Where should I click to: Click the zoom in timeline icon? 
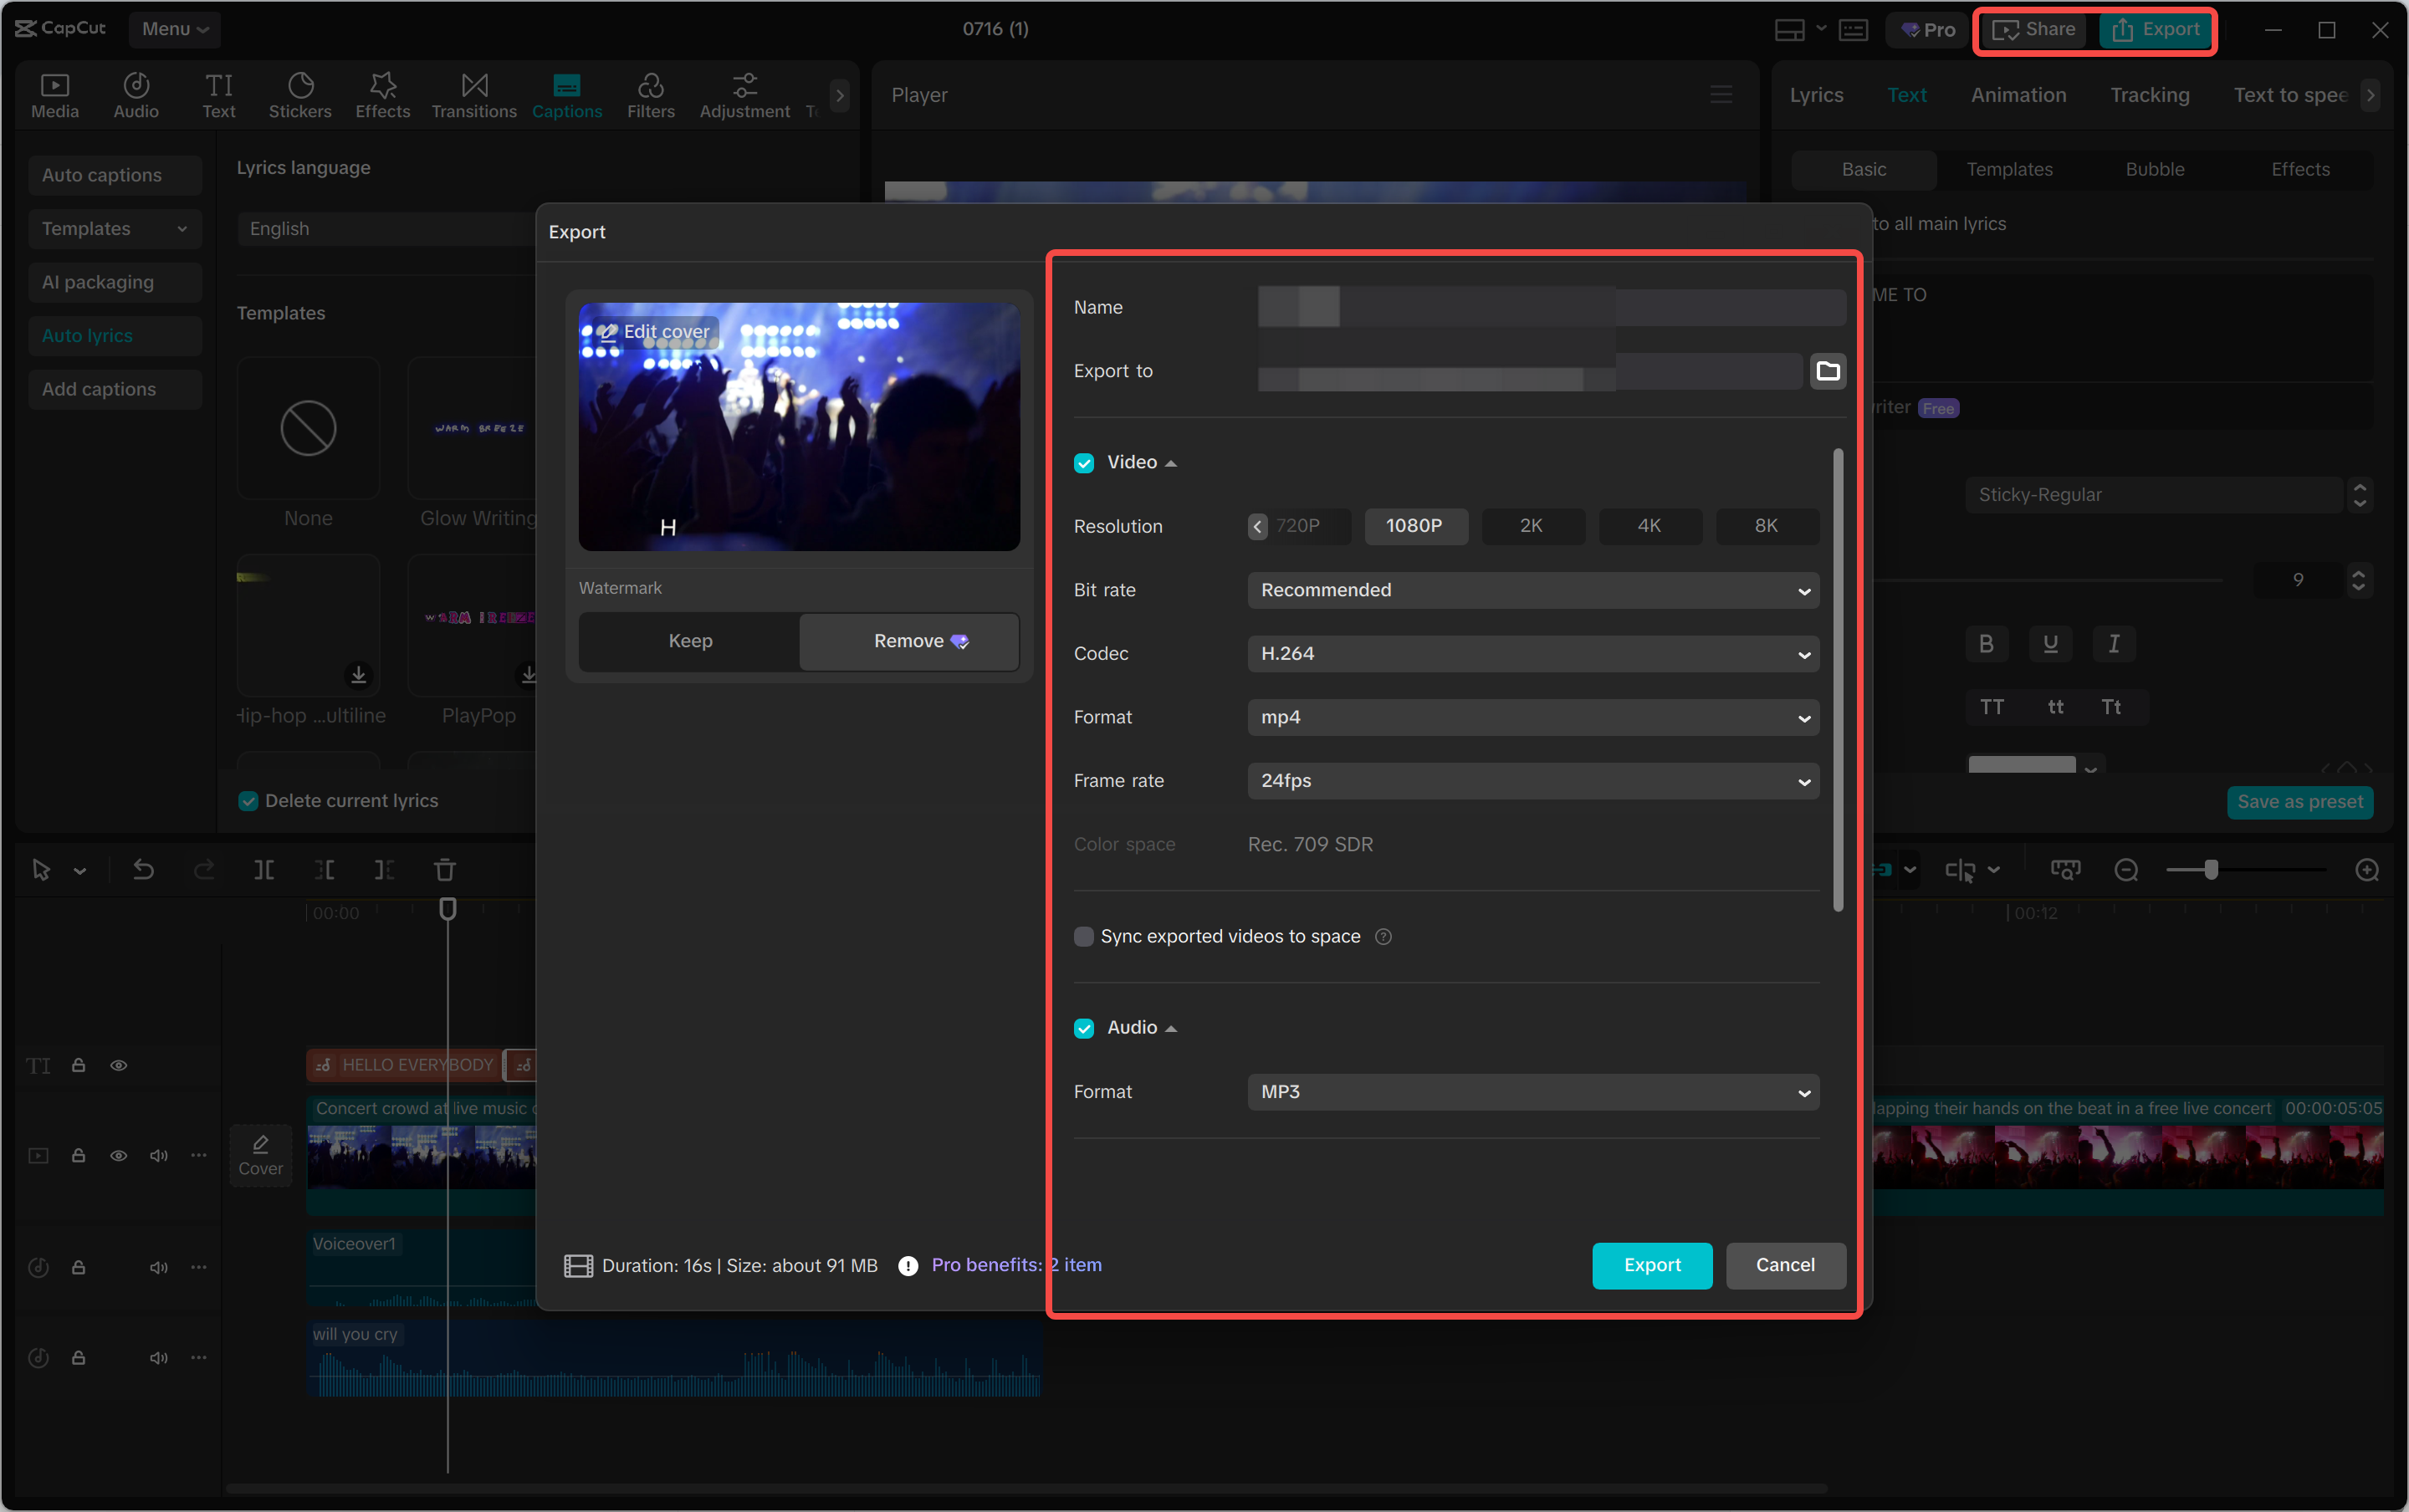click(x=2366, y=870)
